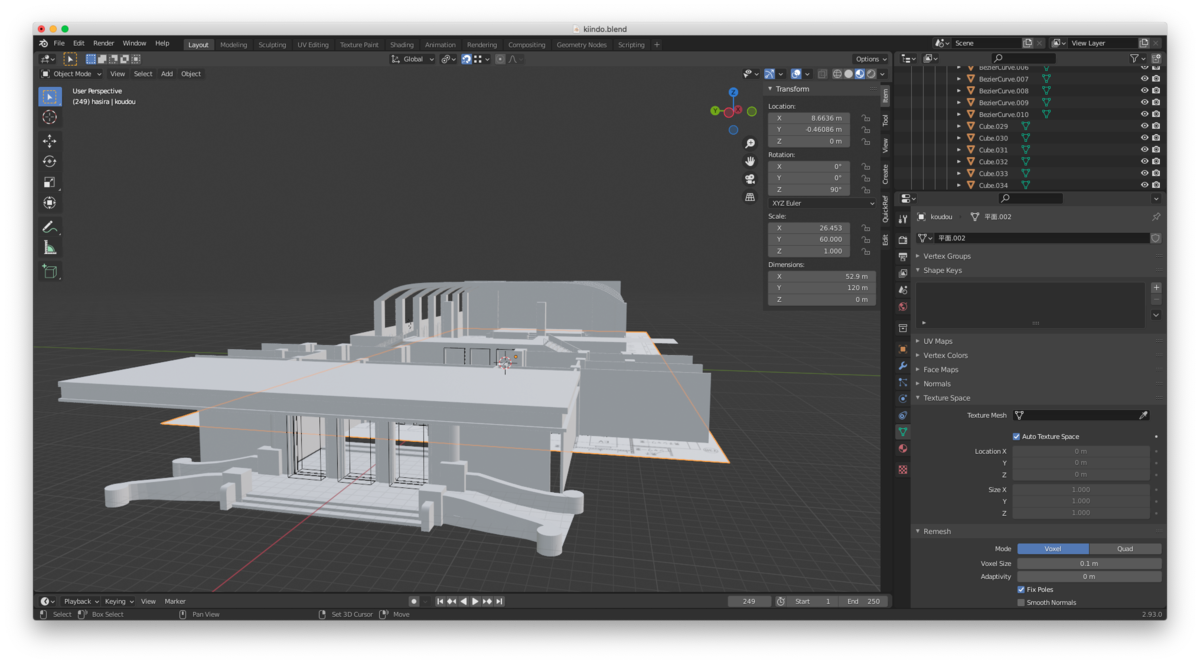Viewport: 1200px width, 664px height.
Task: Expand the UV Maps panel
Action: 937,341
